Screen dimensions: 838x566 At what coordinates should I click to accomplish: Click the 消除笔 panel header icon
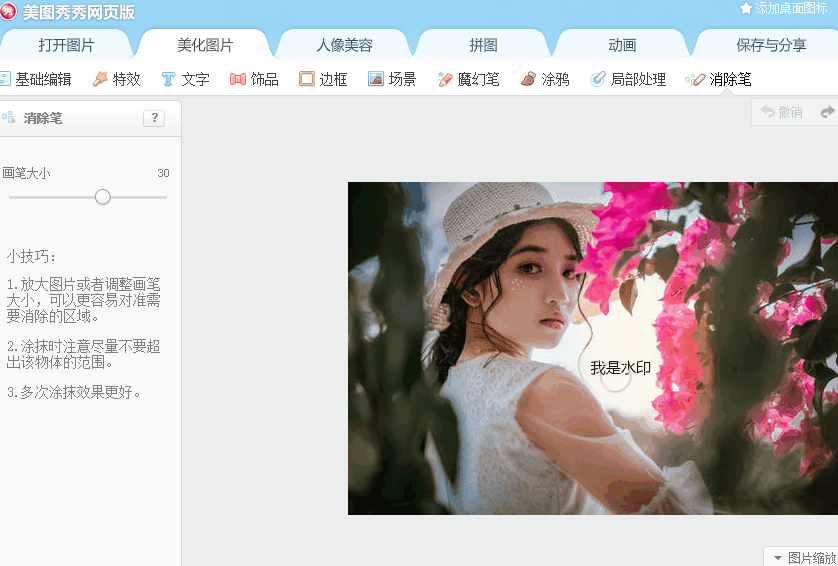9,117
